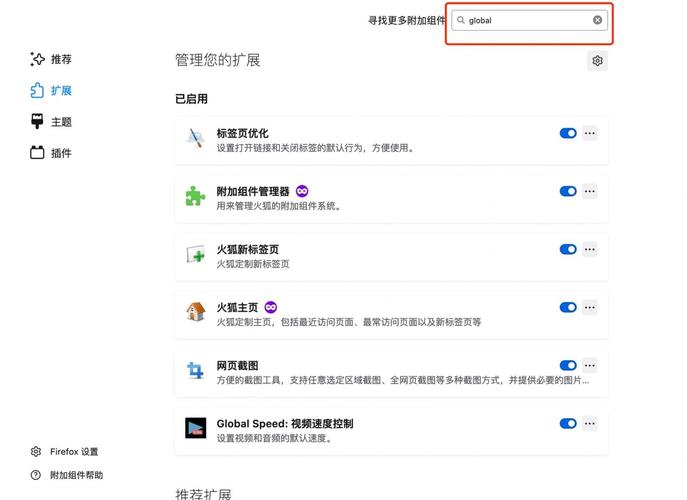Click the sparkle icon beside 推荐

tap(37, 59)
